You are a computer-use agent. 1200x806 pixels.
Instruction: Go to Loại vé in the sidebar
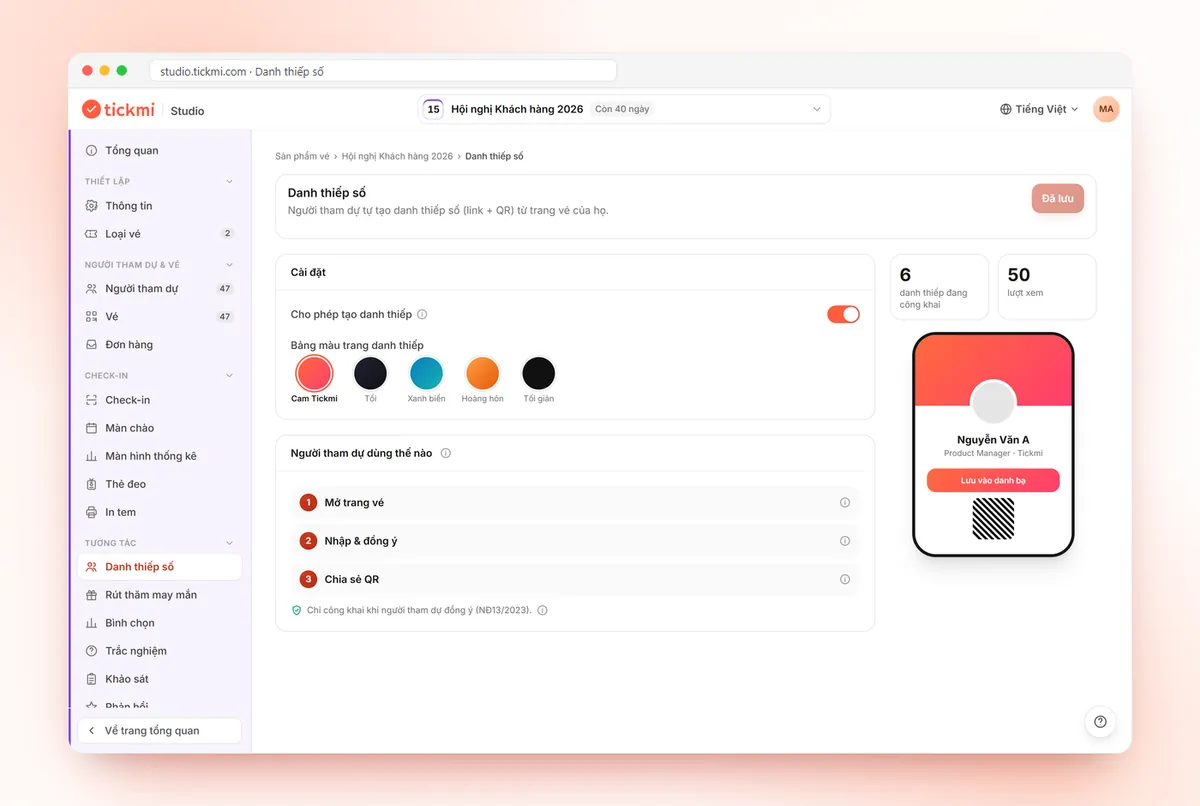(x=160, y=234)
